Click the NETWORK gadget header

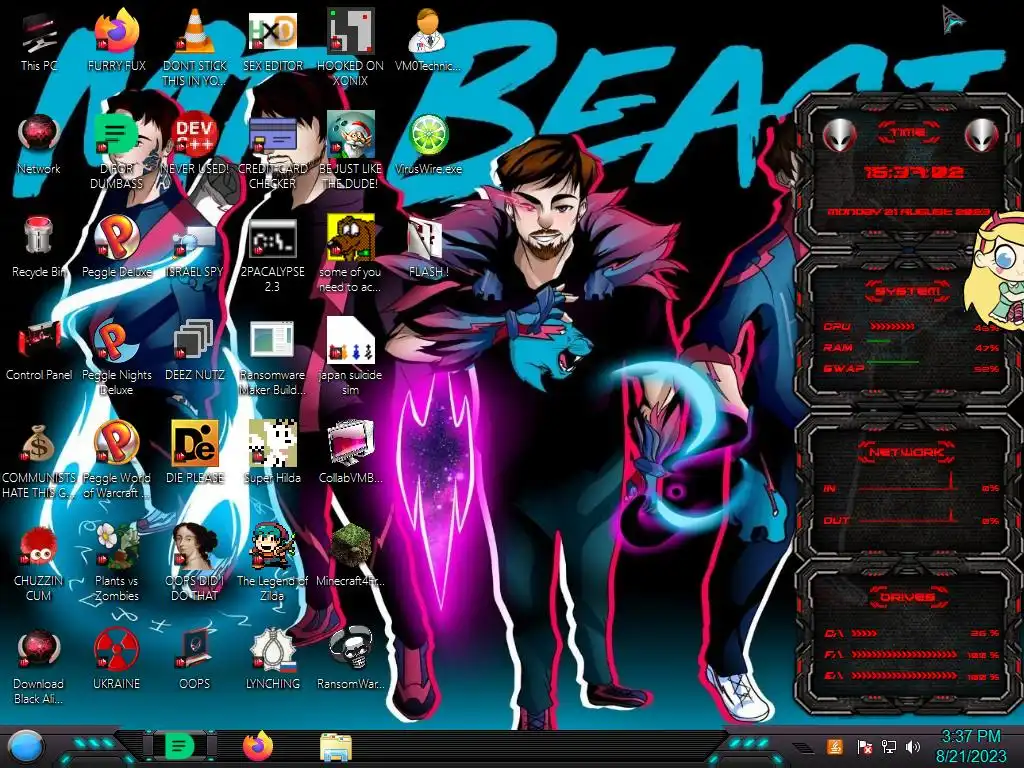906,451
